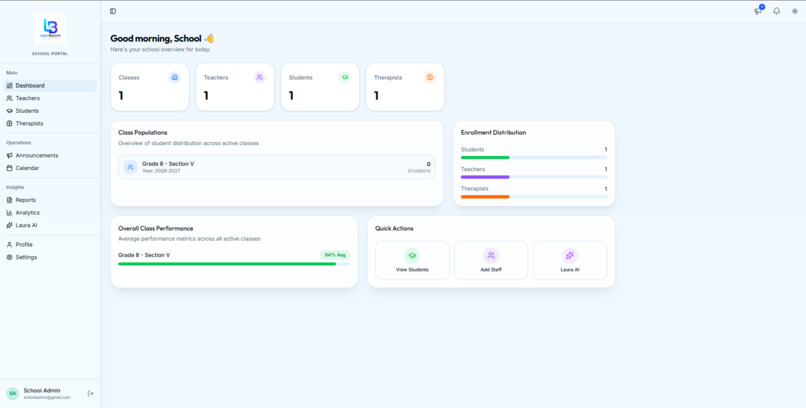Viewport: 806px width, 408px height.
Task: Click the View Students quick action
Action: (x=412, y=261)
